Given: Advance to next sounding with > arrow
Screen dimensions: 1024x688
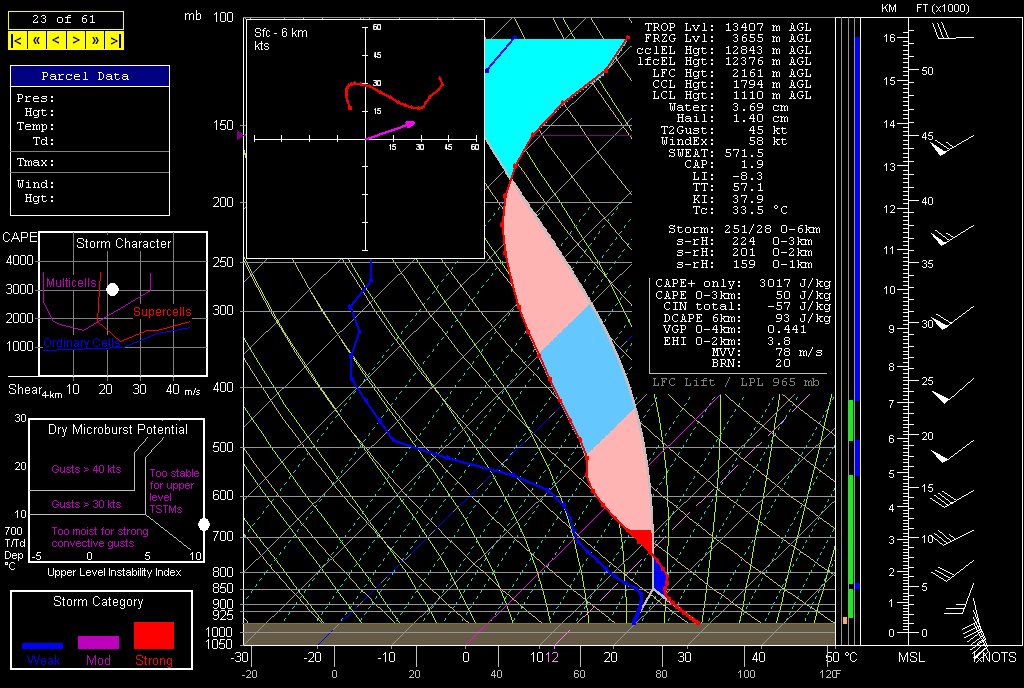Looking at the screenshot, I should pos(75,40).
